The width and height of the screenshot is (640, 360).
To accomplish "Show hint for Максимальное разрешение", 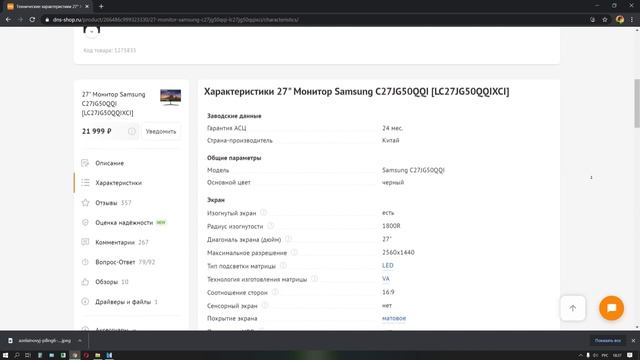I will pyautogui.click(x=294, y=252).
